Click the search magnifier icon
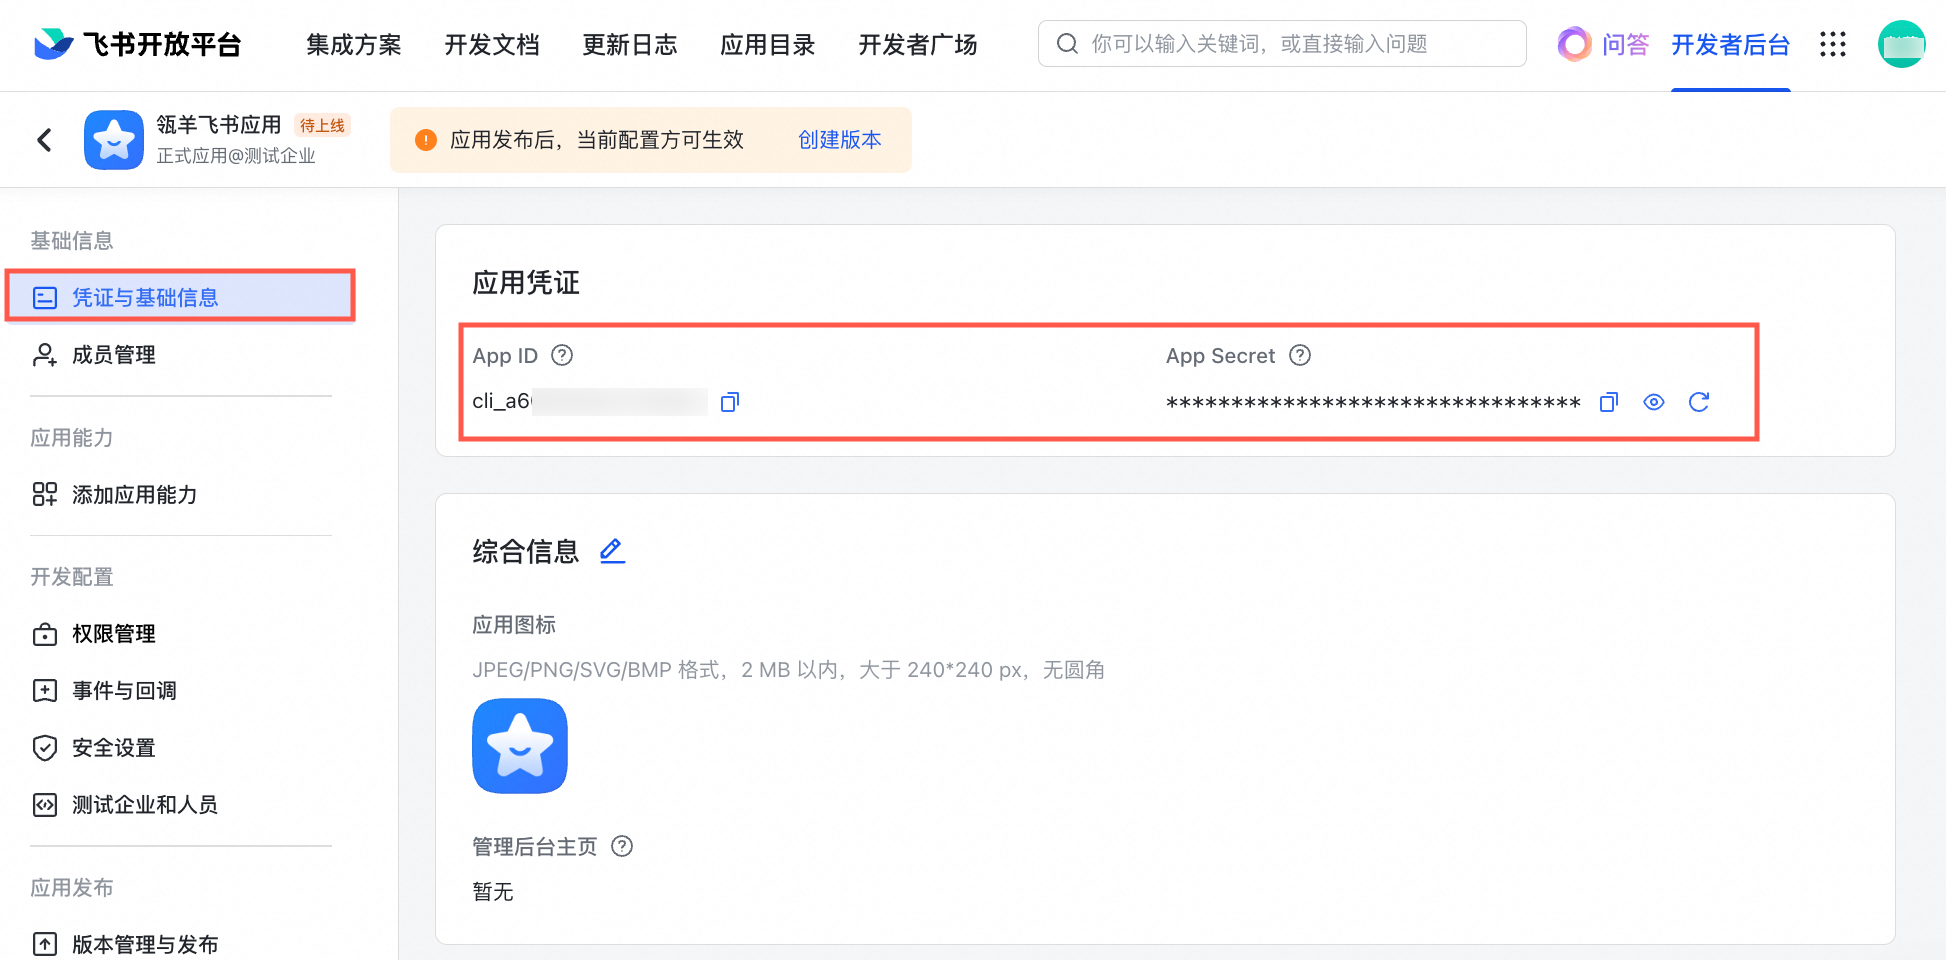The height and width of the screenshot is (960, 1946). tap(1068, 44)
